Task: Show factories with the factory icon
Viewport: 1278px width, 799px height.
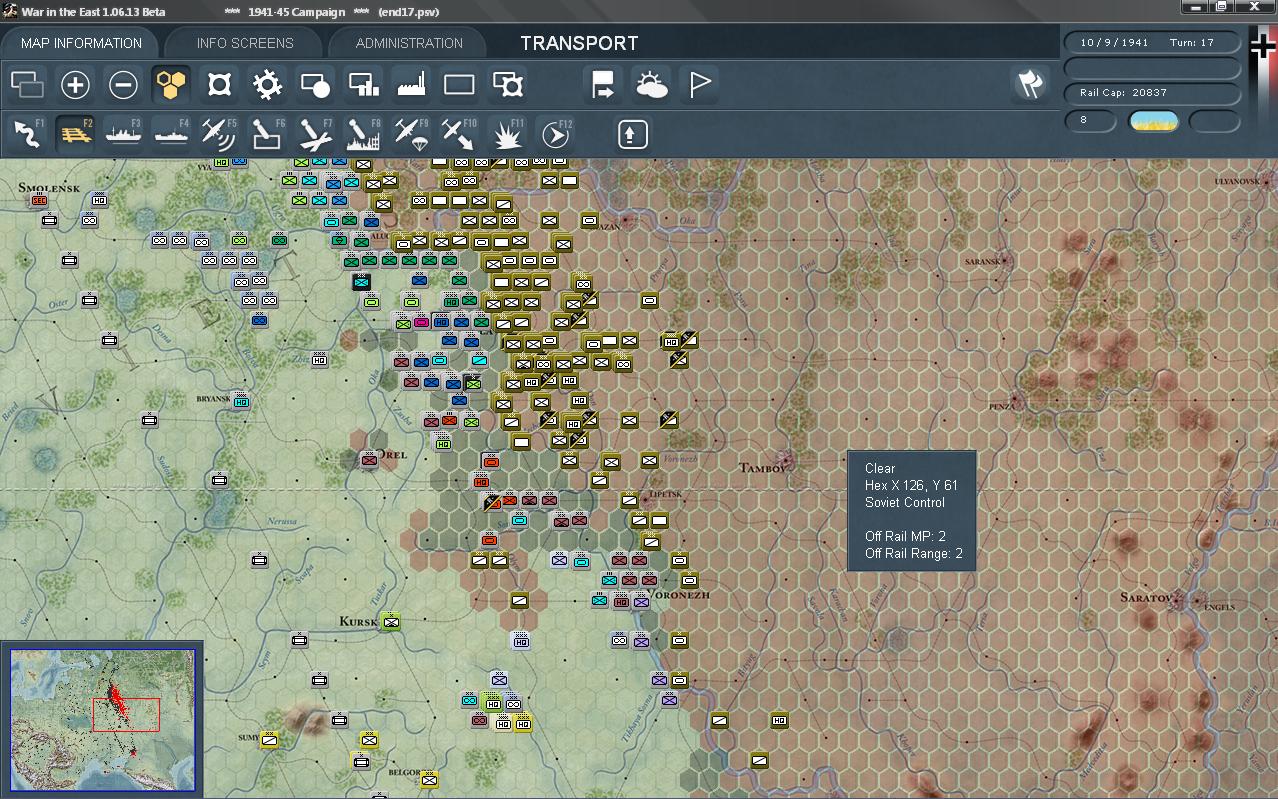Action: 411,85
